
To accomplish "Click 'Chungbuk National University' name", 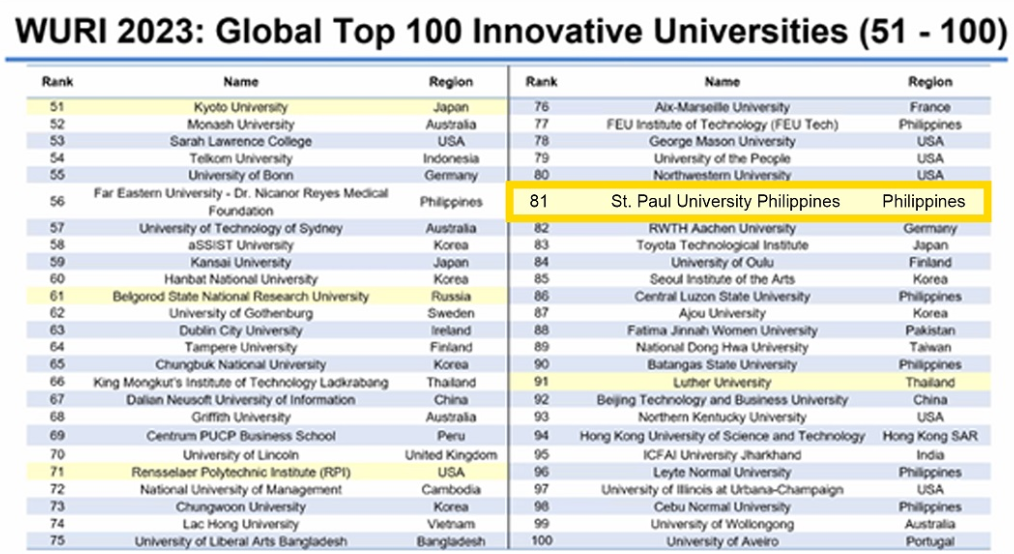I will click(241, 365).
